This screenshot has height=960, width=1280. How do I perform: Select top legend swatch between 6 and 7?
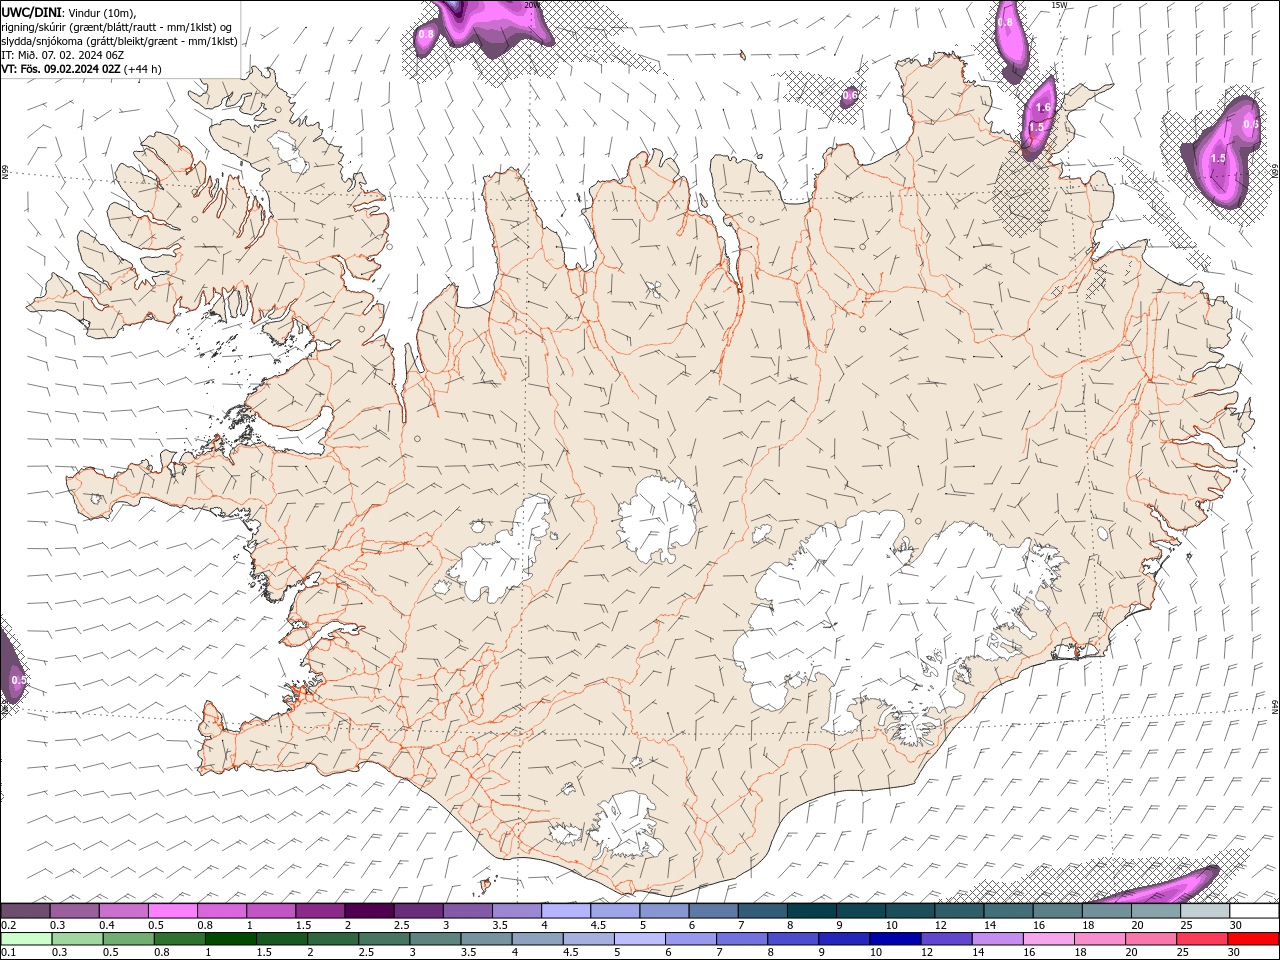click(x=713, y=911)
